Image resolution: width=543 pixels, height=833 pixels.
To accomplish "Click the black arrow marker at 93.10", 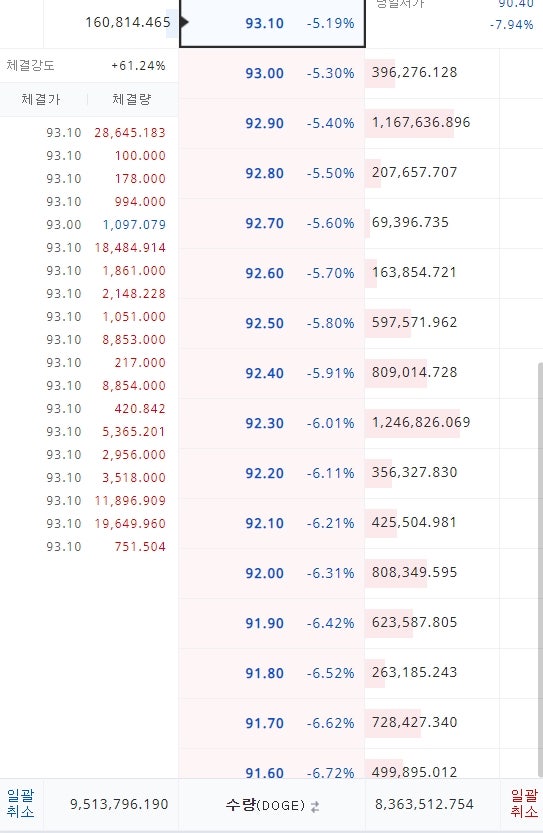I will click(x=185, y=22).
